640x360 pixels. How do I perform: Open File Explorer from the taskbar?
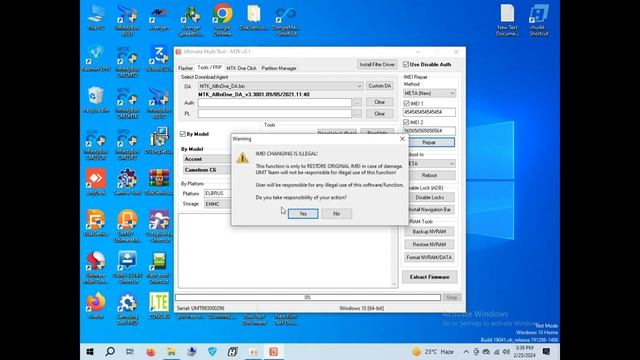pos(171,351)
